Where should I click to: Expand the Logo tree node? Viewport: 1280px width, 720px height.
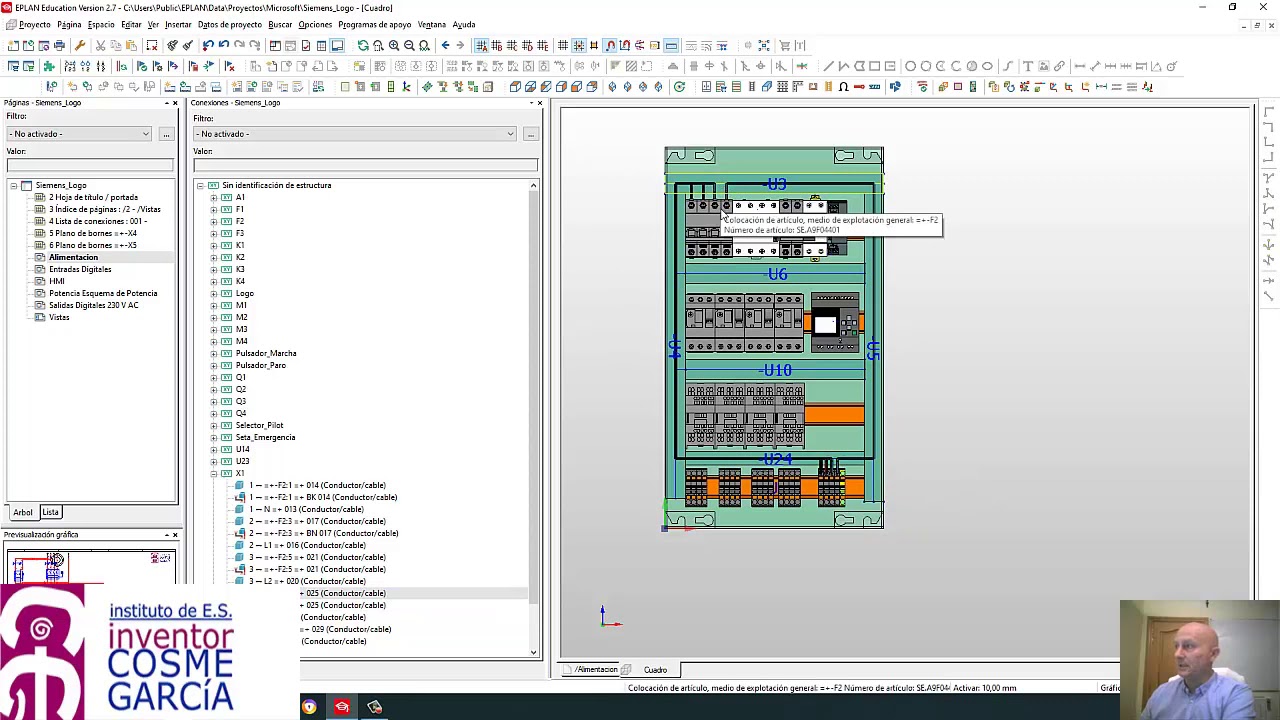click(214, 293)
